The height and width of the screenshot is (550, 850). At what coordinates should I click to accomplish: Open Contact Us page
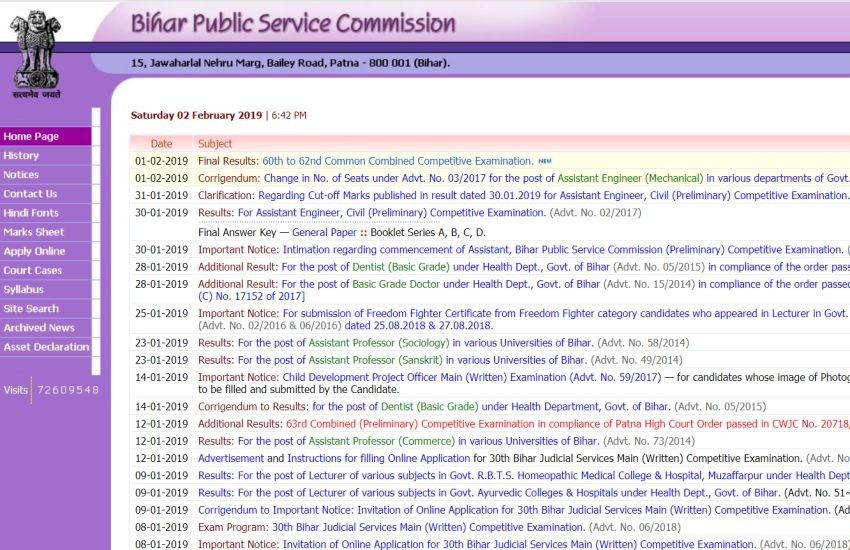tap(30, 194)
